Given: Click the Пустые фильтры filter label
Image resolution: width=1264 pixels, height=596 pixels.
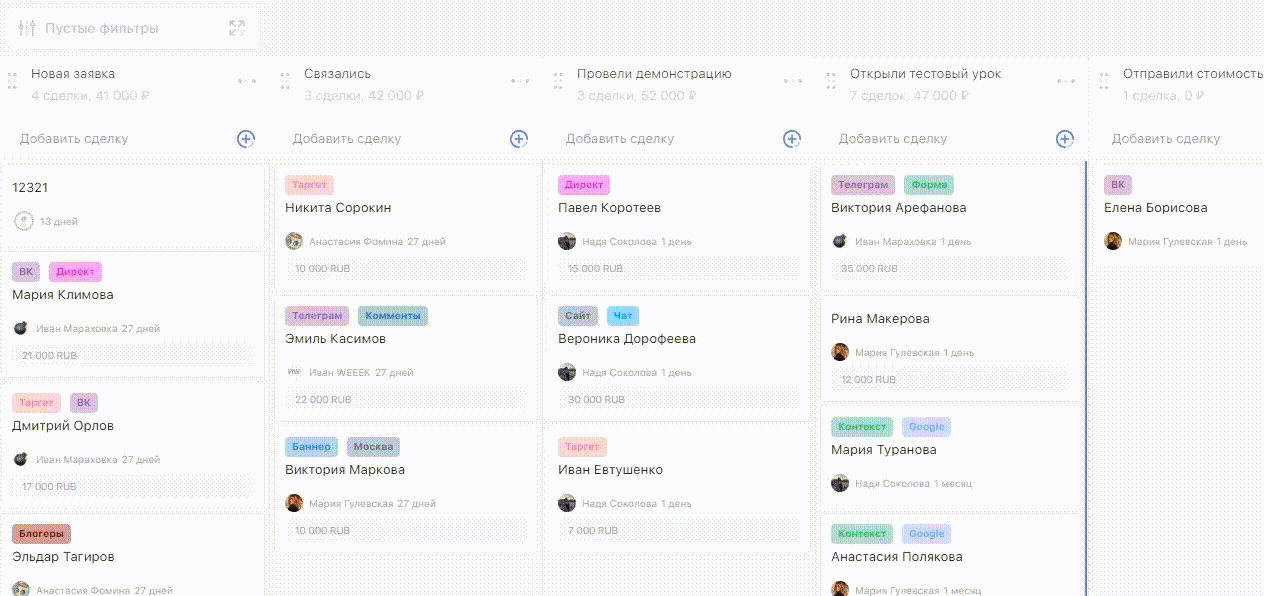Looking at the screenshot, I should tap(102, 28).
